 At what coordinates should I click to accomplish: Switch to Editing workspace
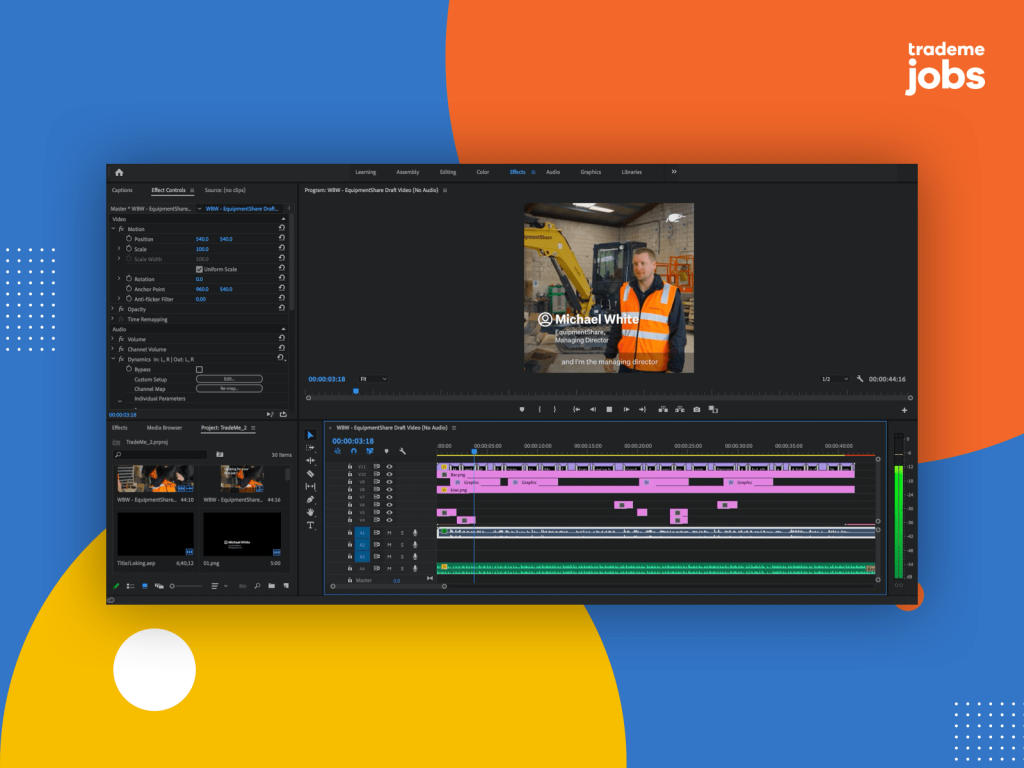[448, 172]
